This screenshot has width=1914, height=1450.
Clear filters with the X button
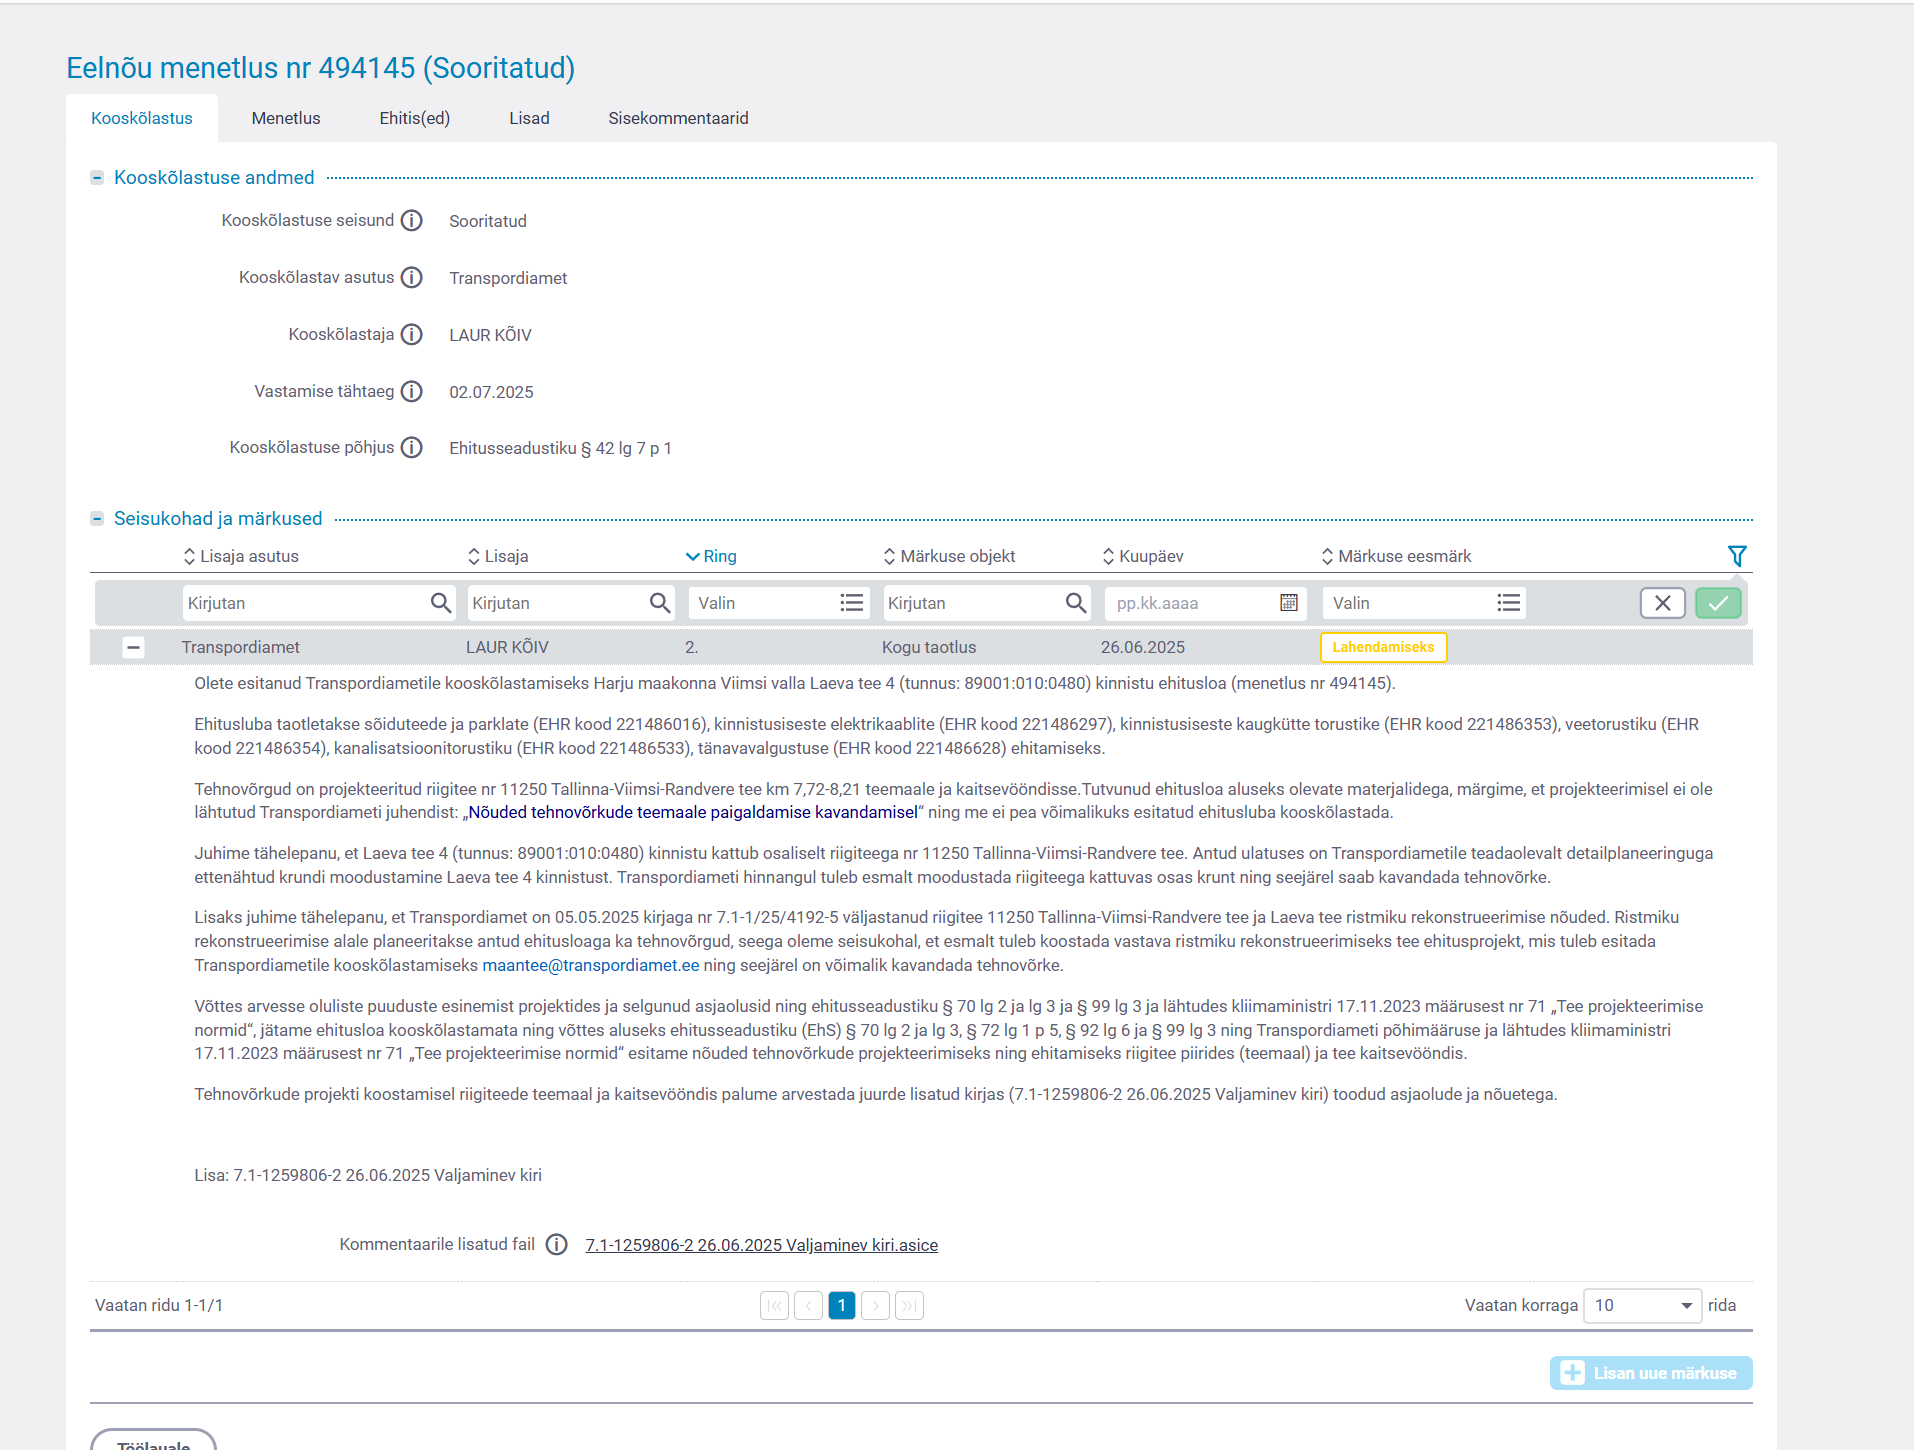point(1663,603)
